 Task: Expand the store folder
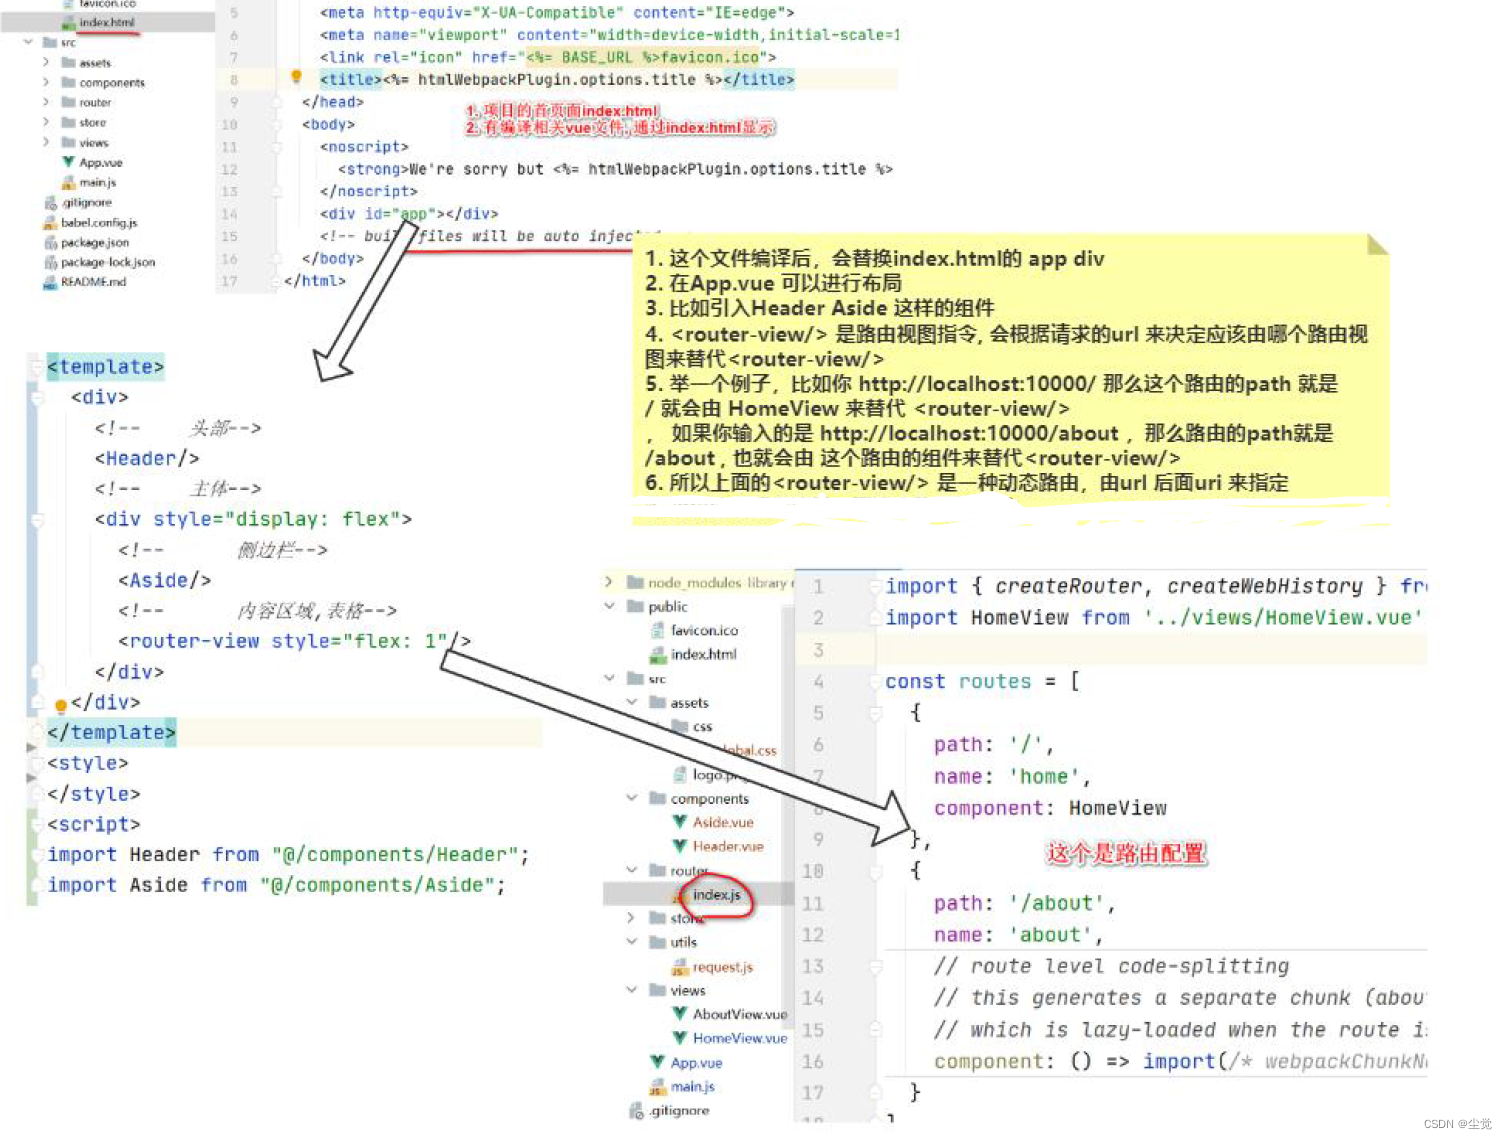(x=46, y=122)
